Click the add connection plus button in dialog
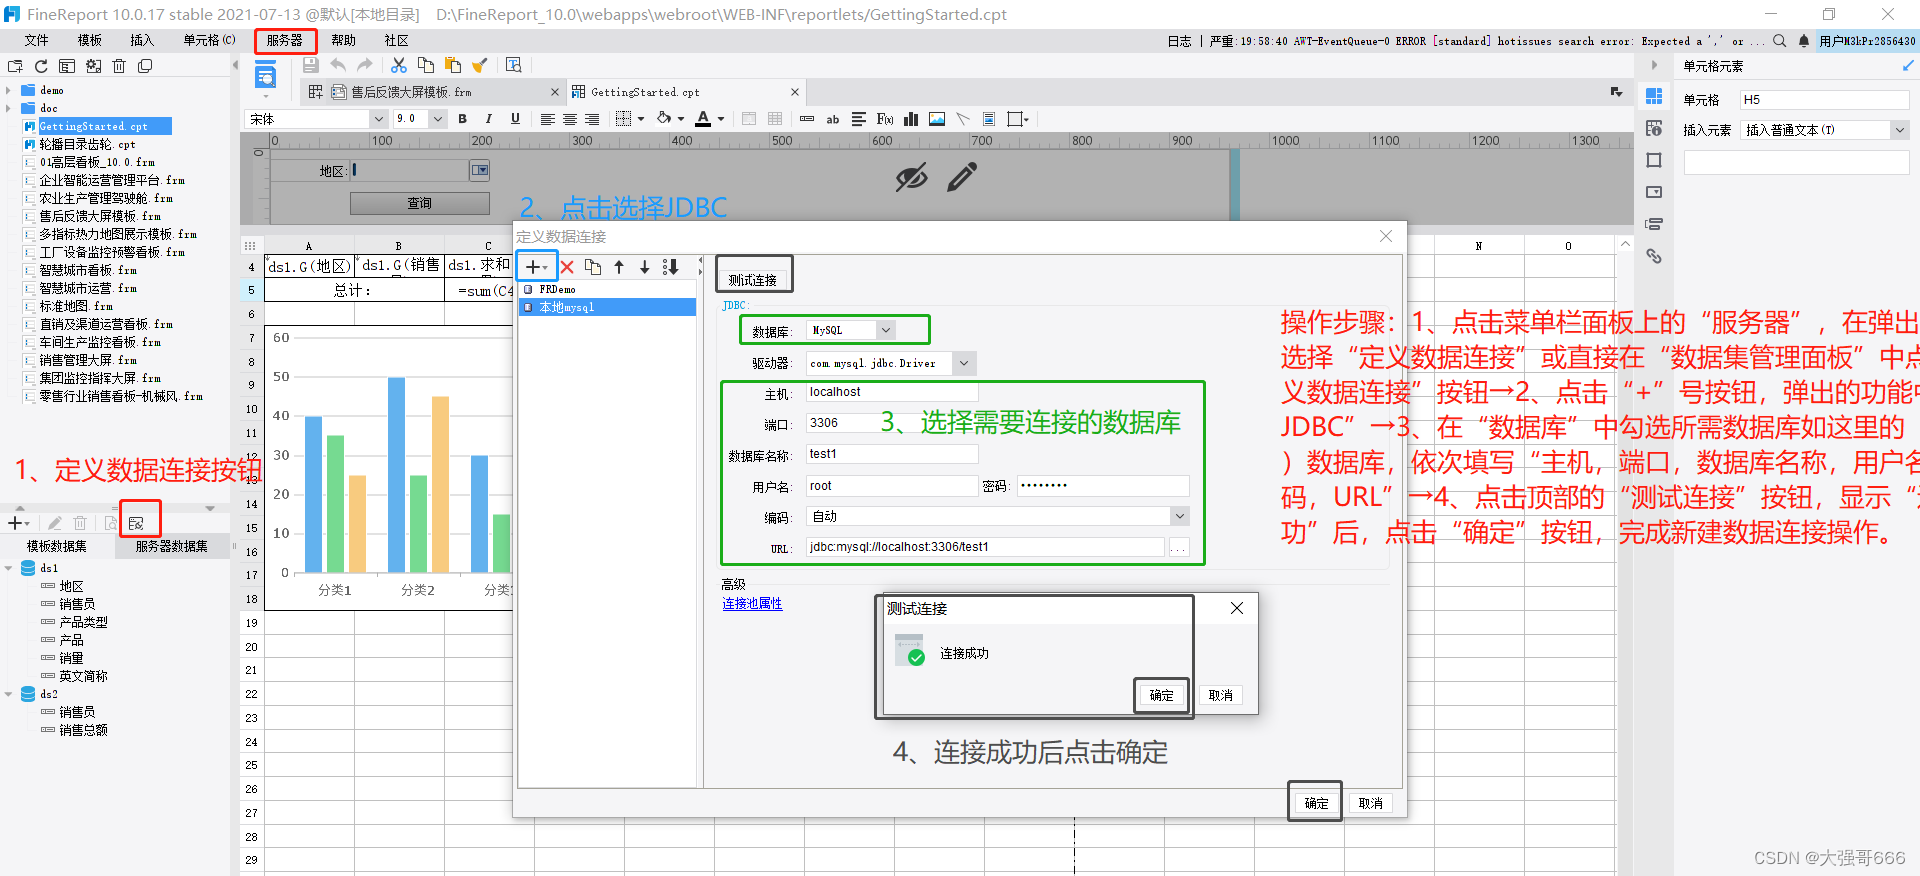Viewport: 1920px width, 876px height. click(537, 267)
